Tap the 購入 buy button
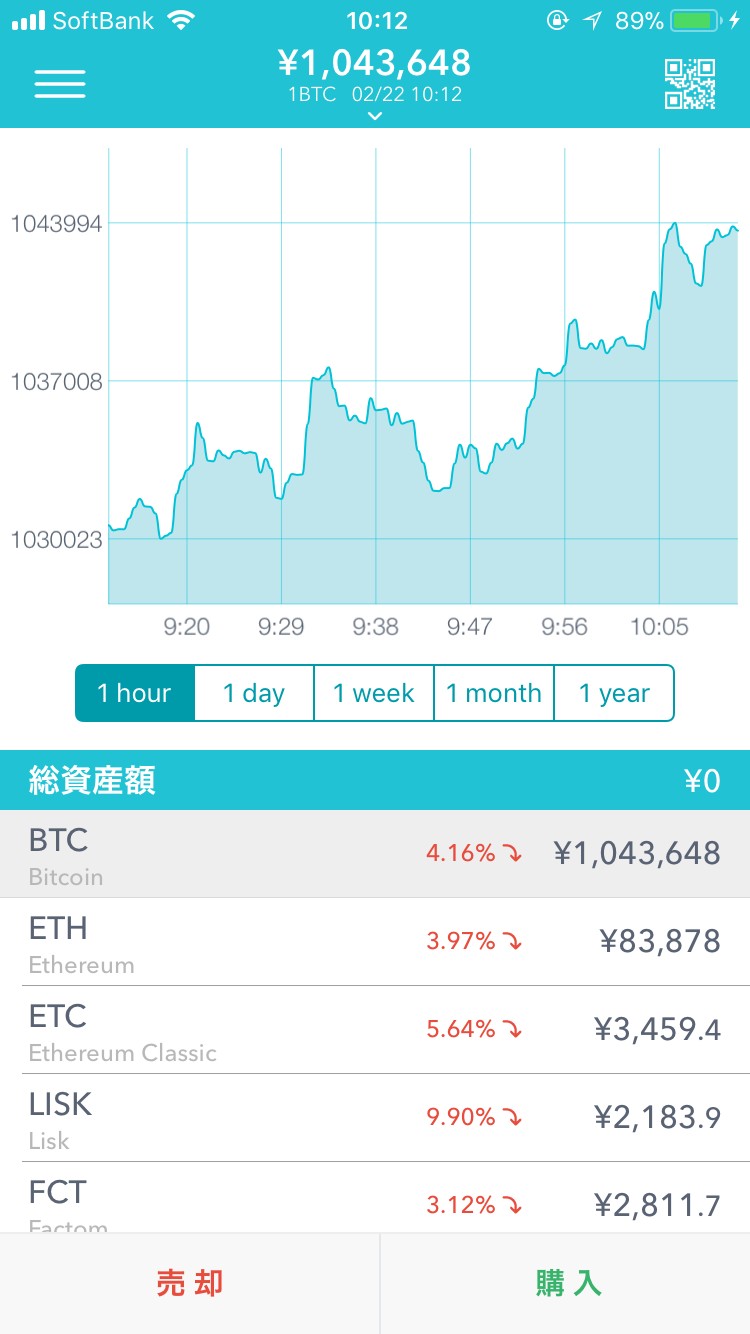750x1334 pixels. pos(567,1283)
